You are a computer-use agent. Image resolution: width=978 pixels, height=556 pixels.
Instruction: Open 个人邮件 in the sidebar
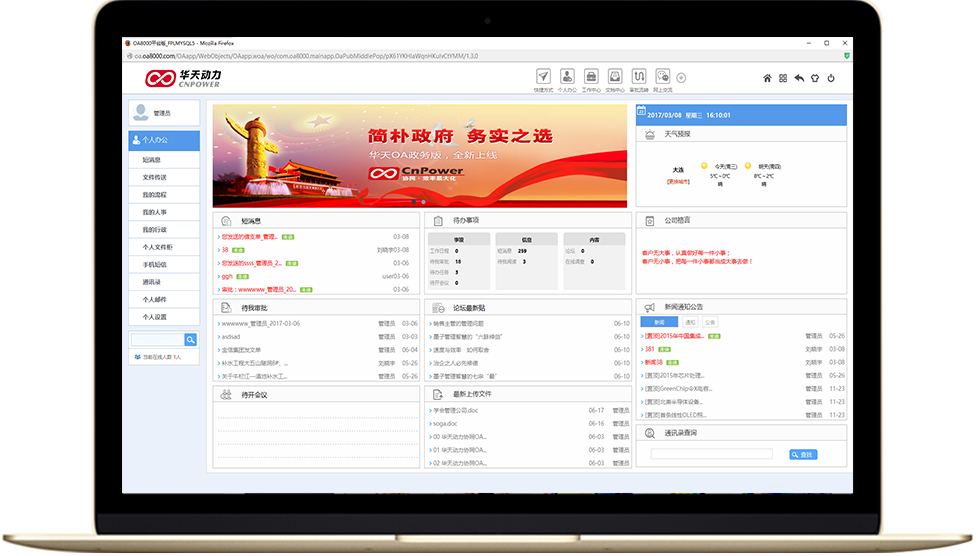pyautogui.click(x=164, y=300)
